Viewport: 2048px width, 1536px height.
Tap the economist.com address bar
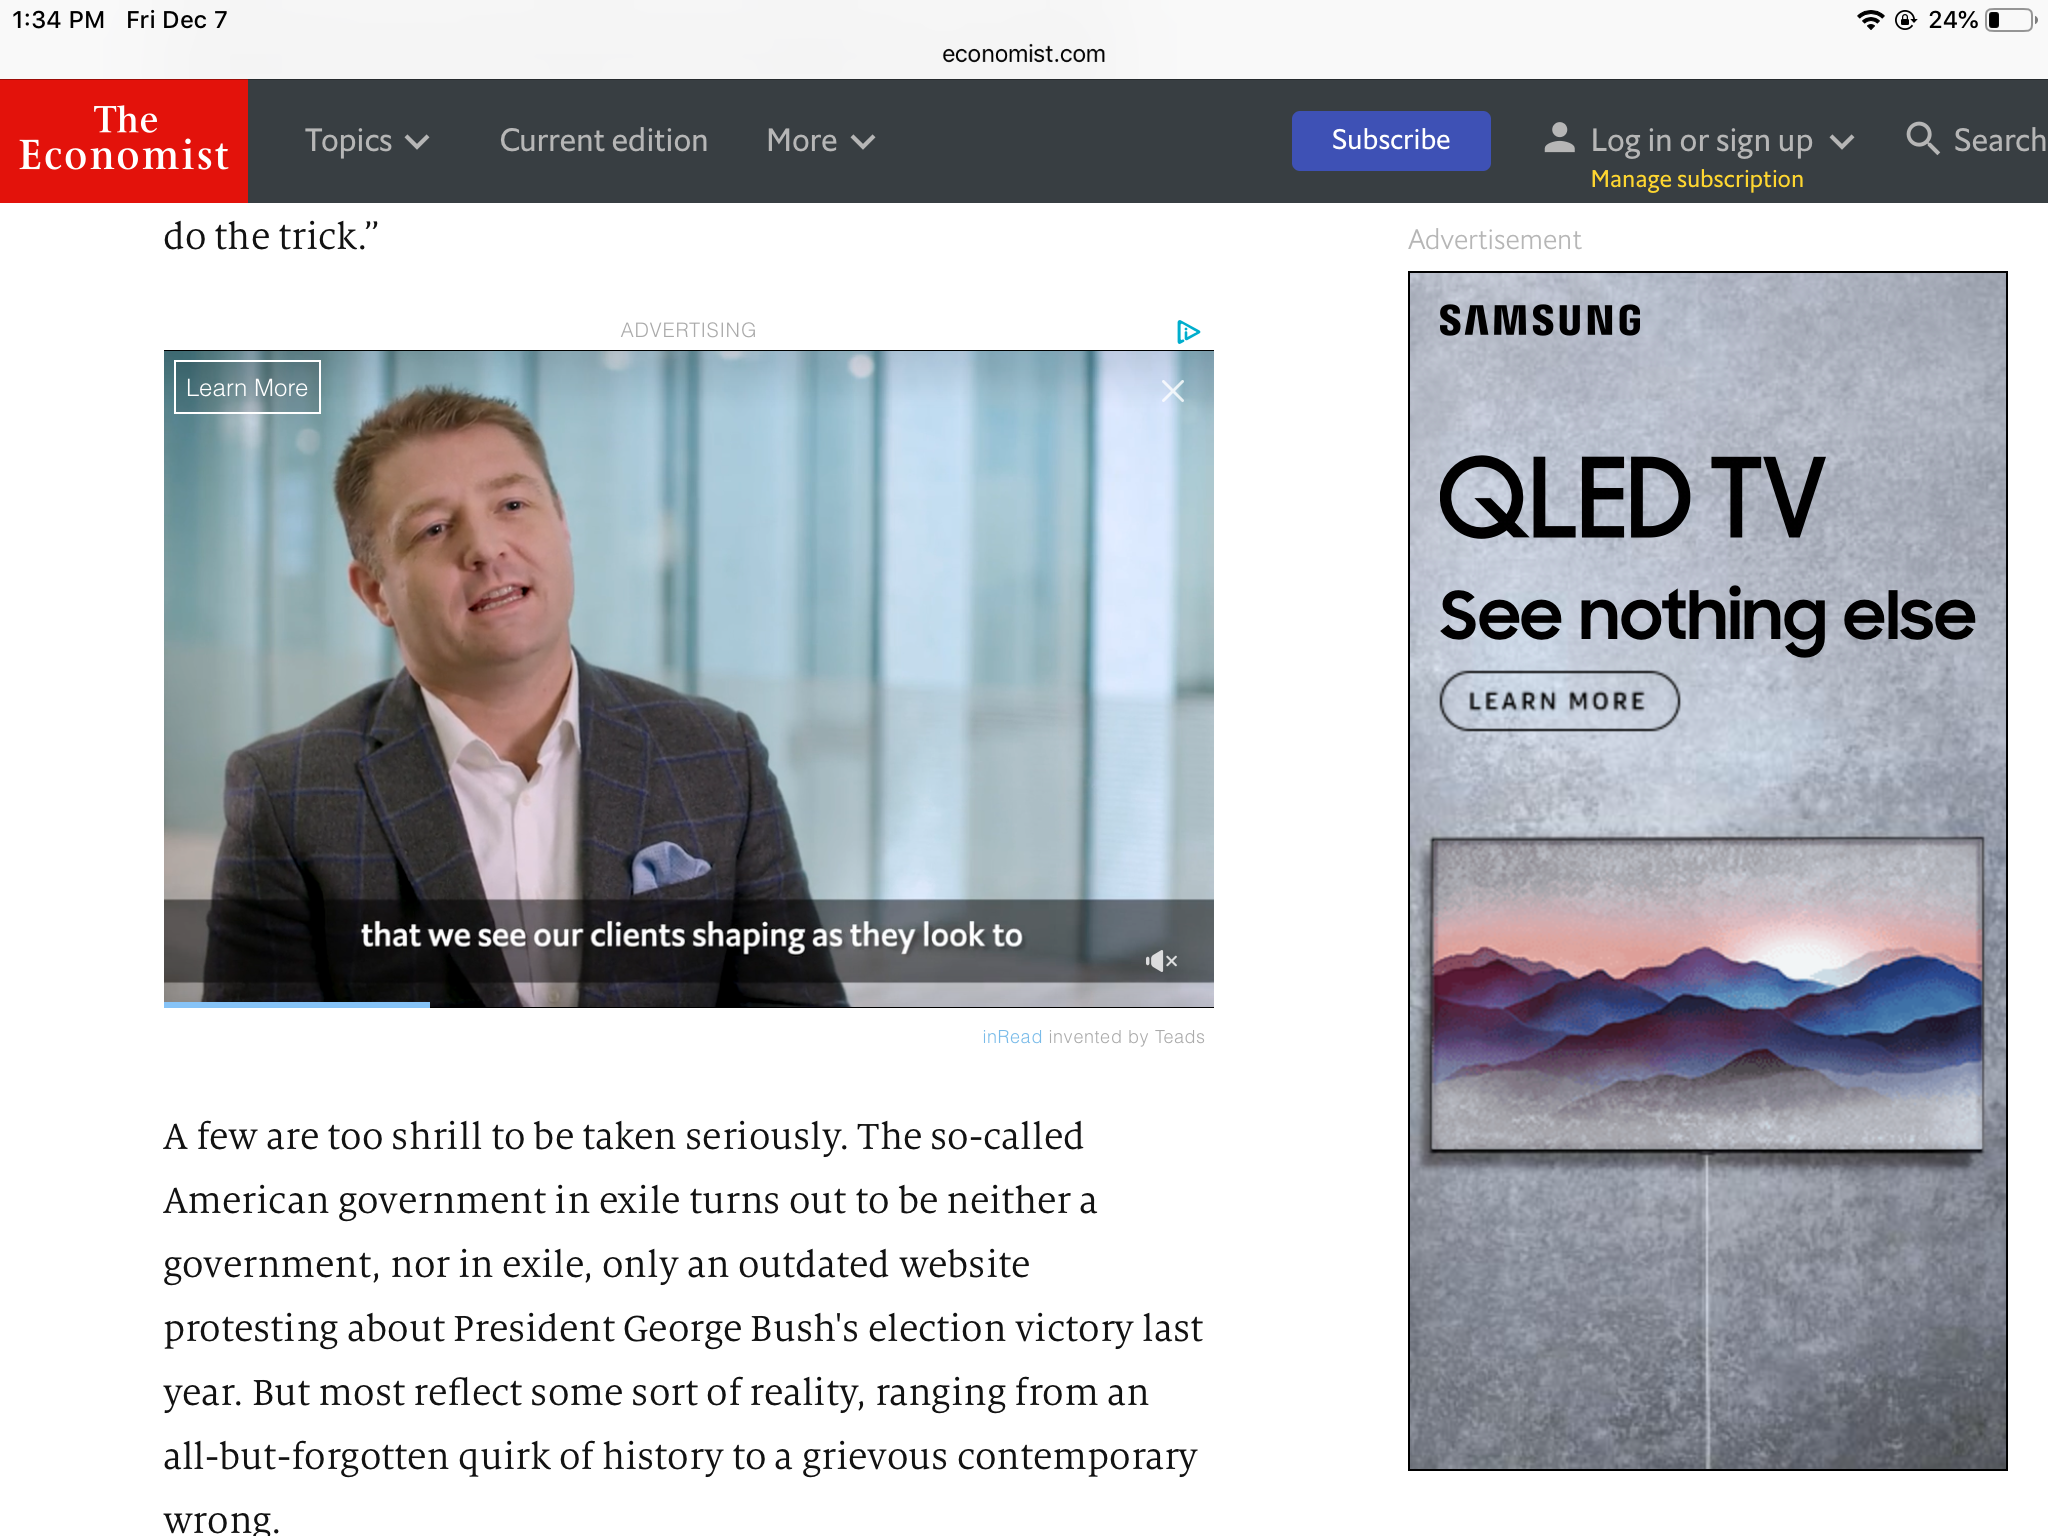[1023, 54]
